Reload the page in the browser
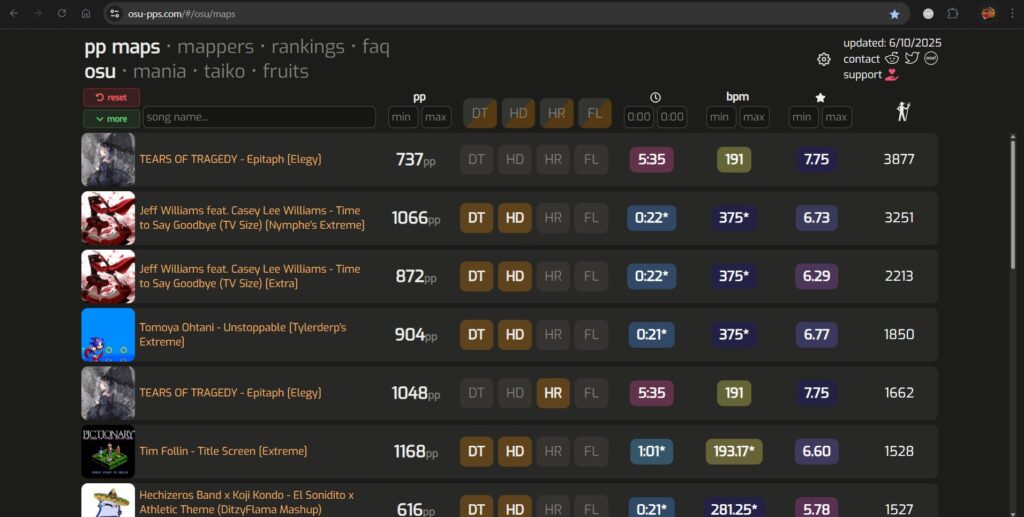1024x517 pixels. point(61,13)
